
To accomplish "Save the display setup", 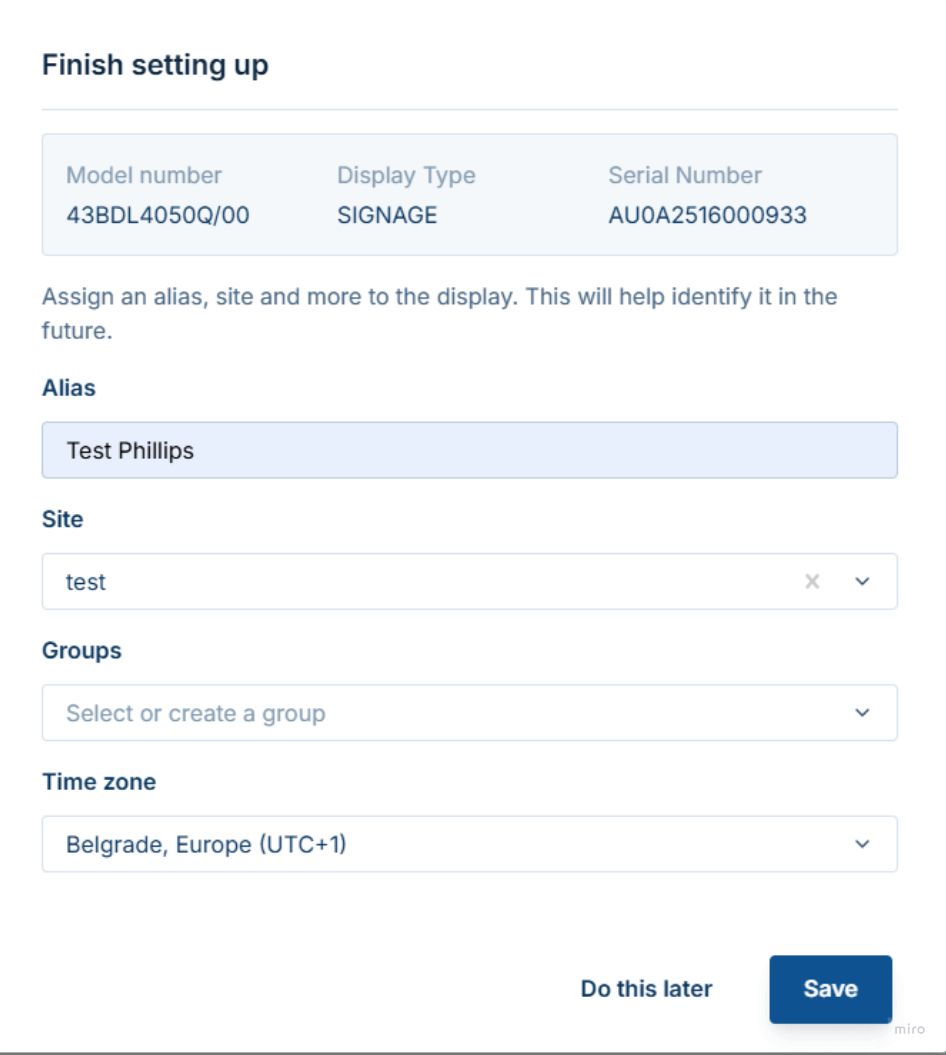I will coord(830,989).
